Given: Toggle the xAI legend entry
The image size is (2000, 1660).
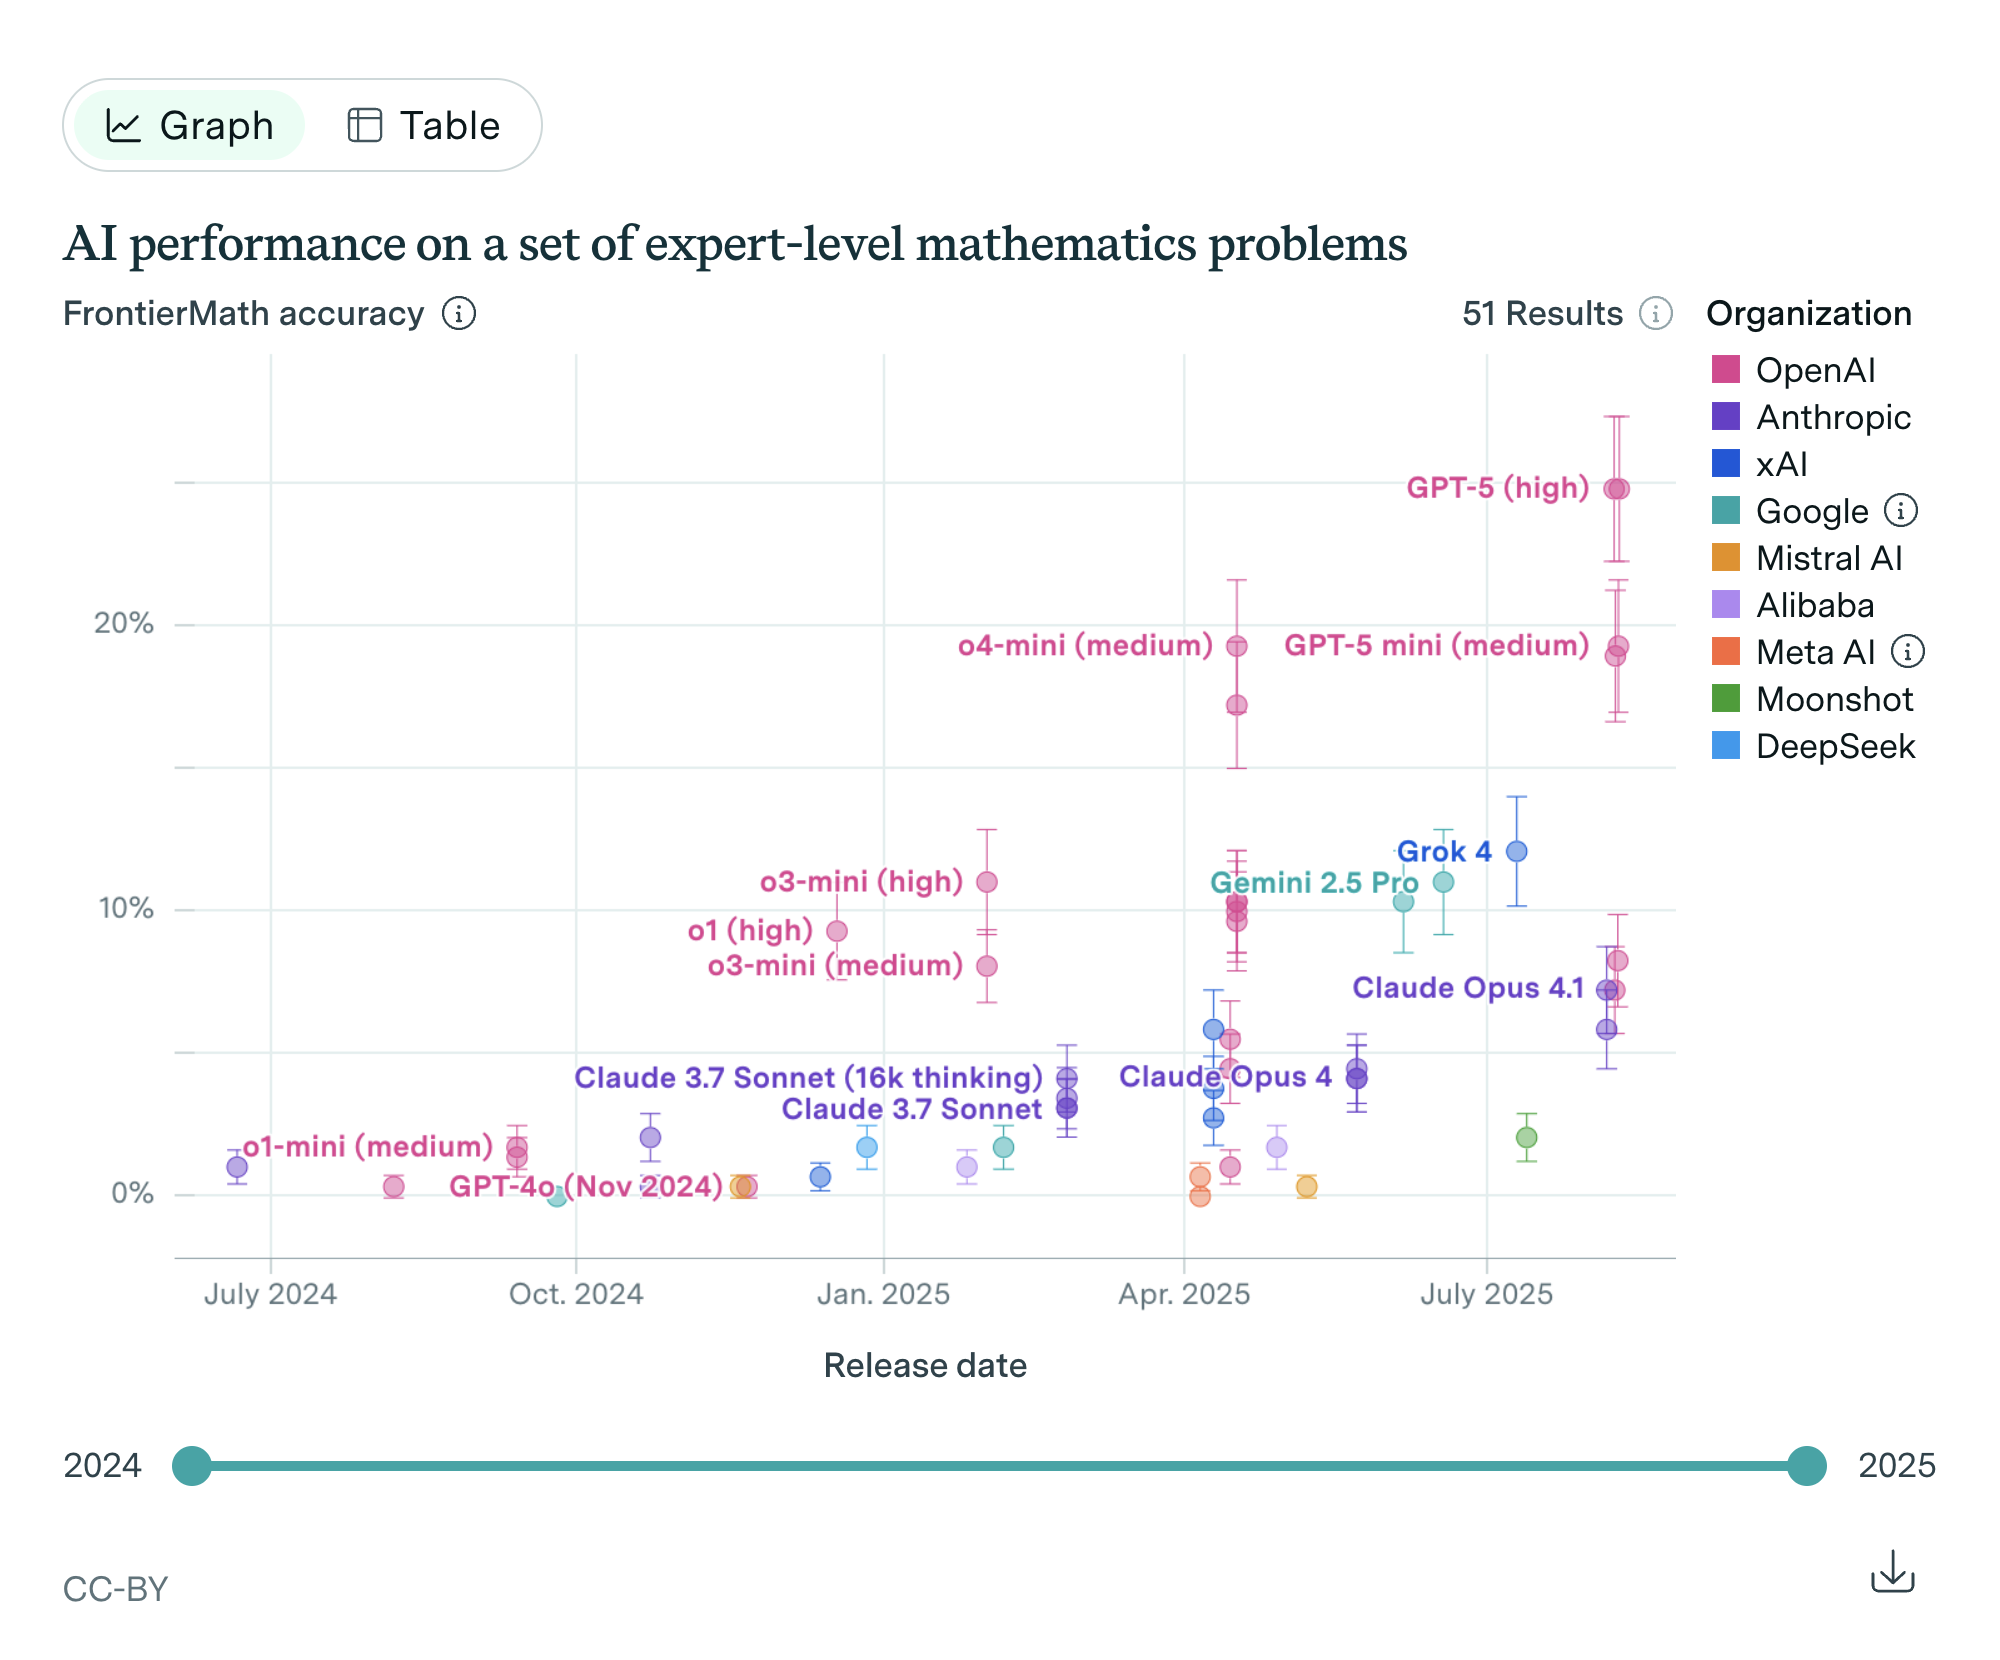Looking at the screenshot, I should (x=1780, y=464).
